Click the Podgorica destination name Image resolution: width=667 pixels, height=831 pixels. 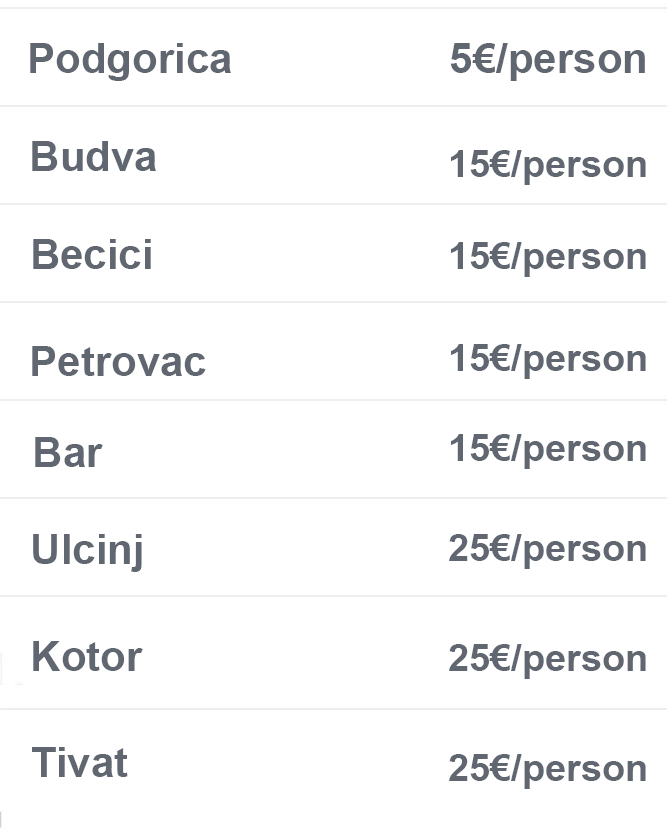pos(130,59)
